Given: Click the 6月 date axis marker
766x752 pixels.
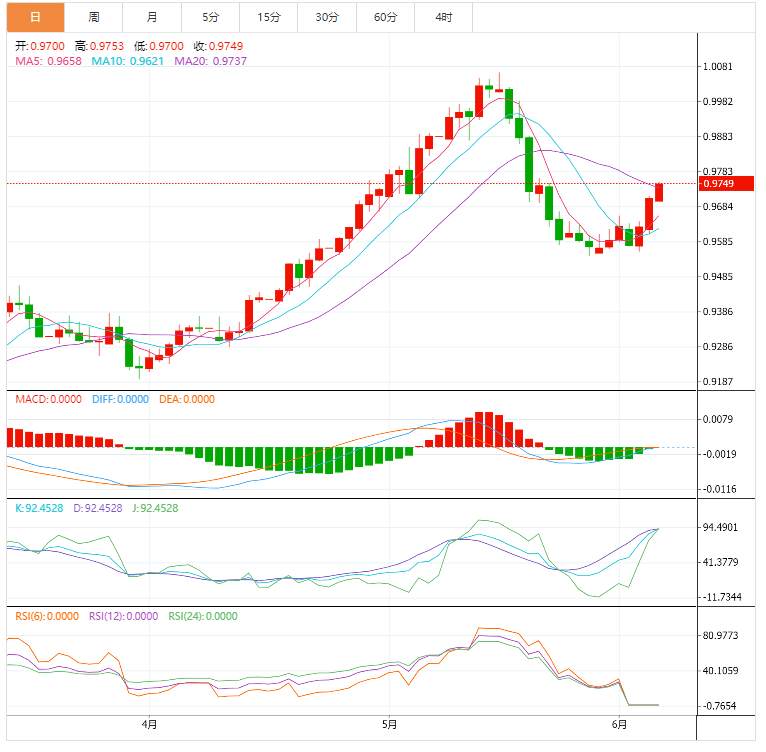Looking at the screenshot, I should (x=620, y=724).
